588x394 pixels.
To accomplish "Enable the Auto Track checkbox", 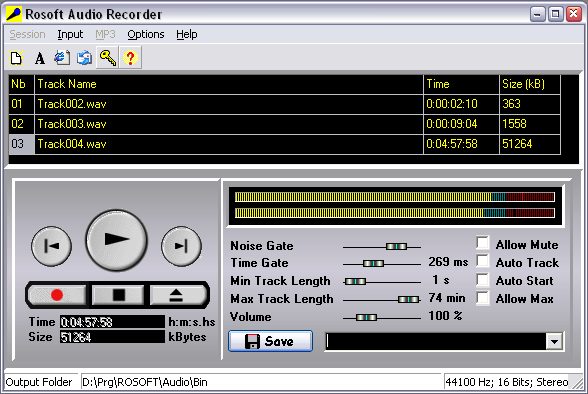I will [483, 261].
